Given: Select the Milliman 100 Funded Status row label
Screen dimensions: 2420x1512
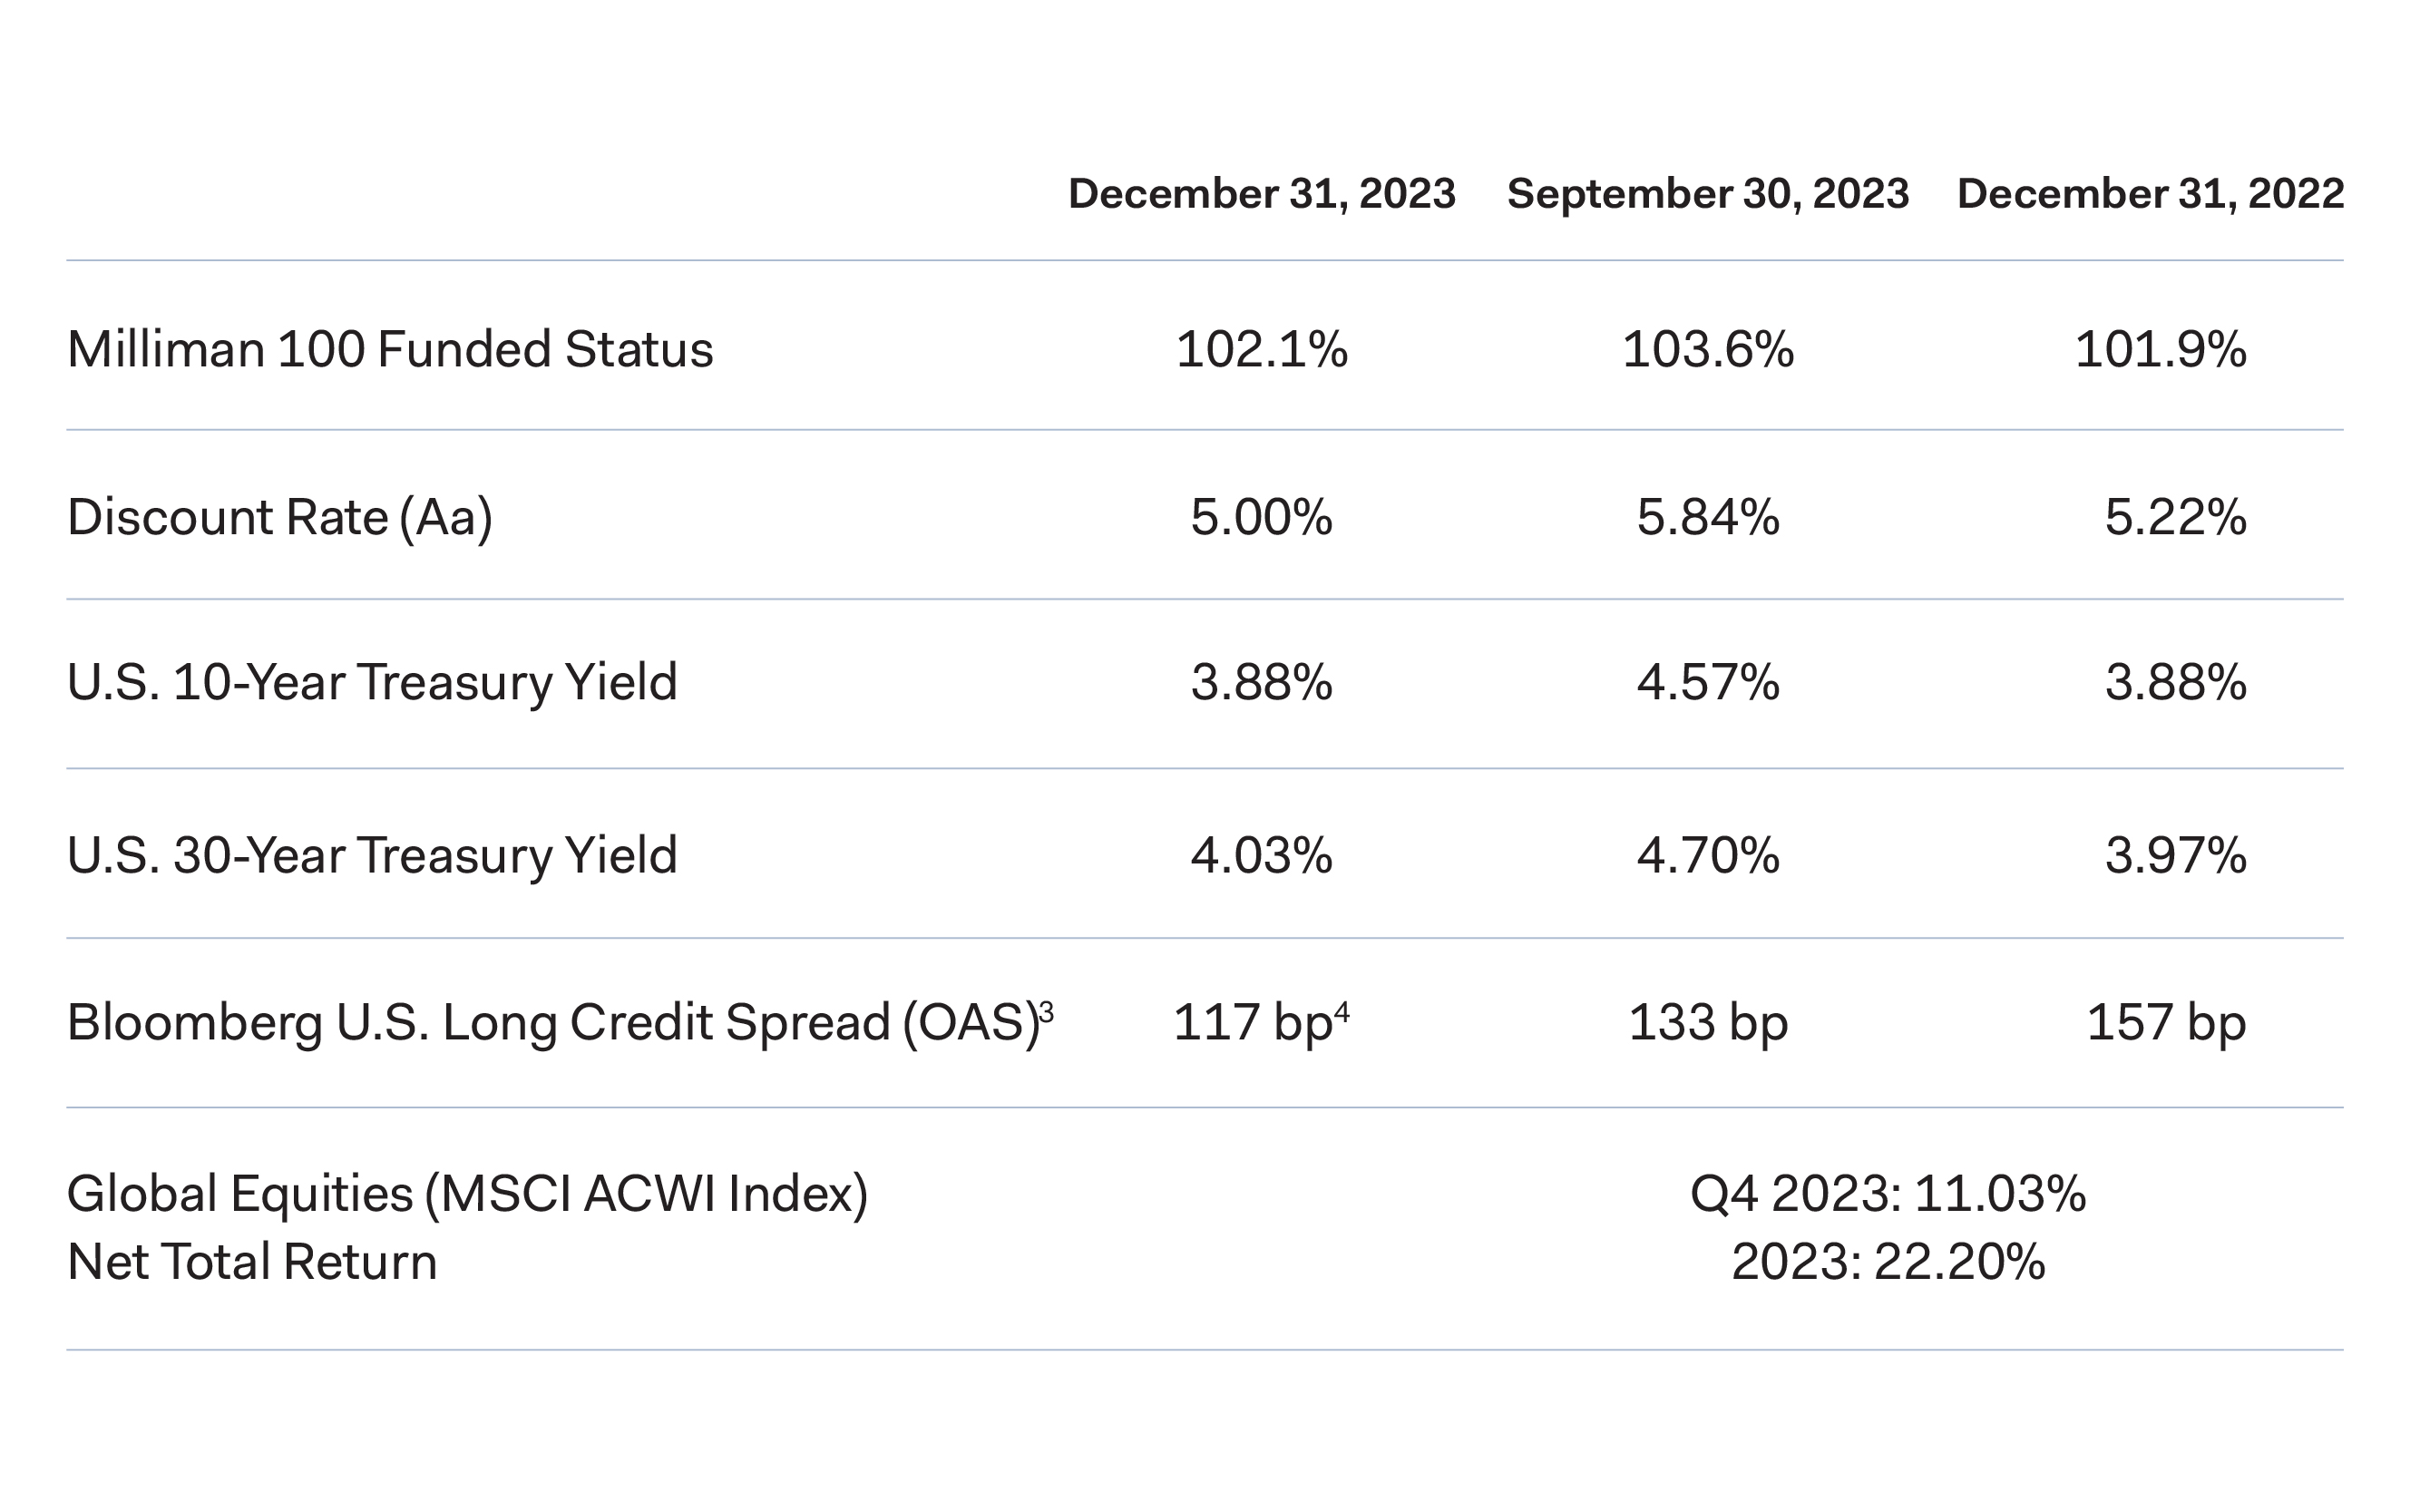Looking at the screenshot, I should 390,350.
